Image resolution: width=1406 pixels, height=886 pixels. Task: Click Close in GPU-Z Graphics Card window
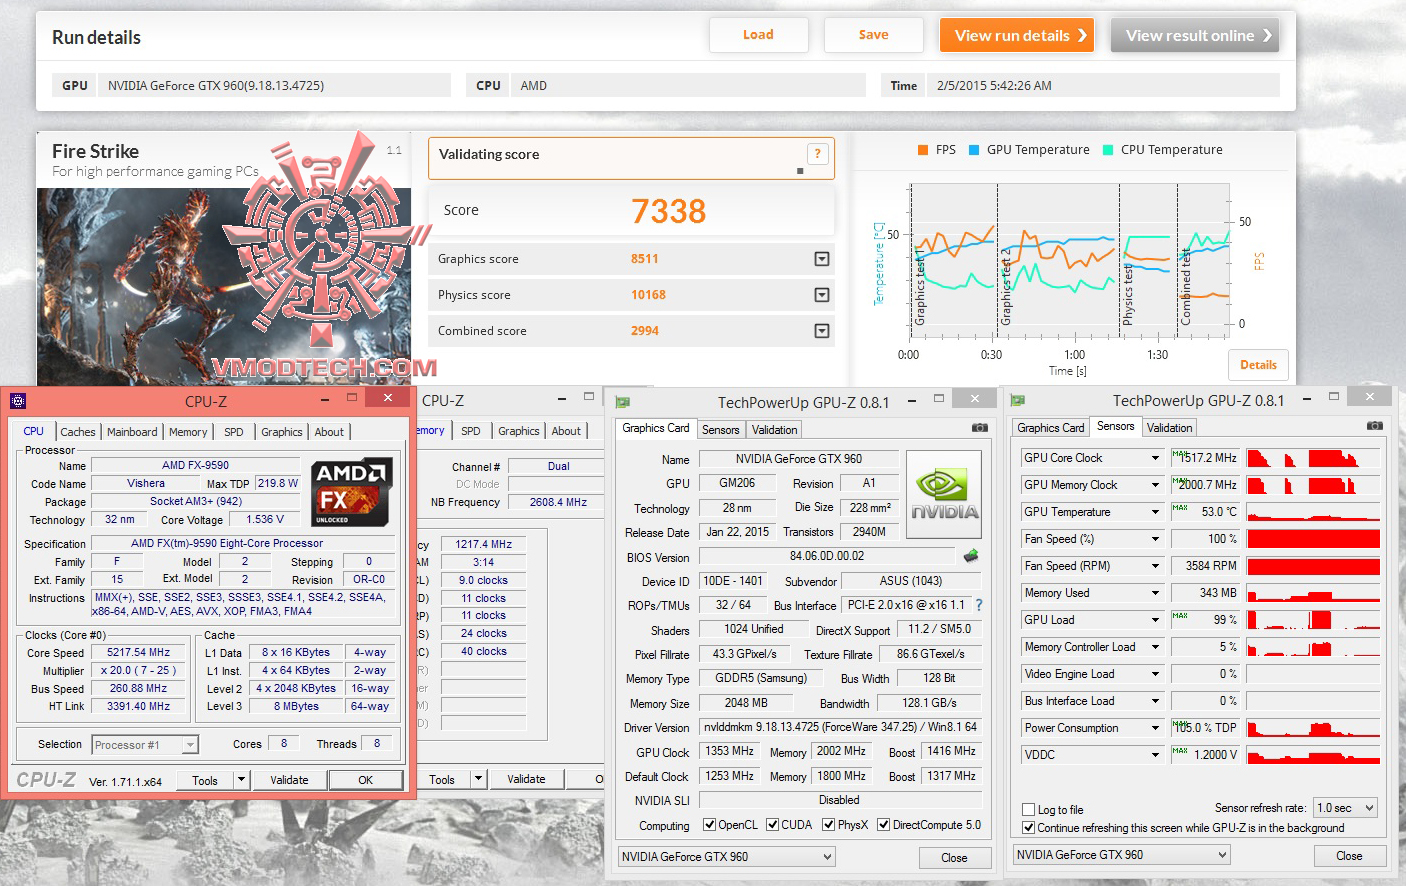(954, 858)
